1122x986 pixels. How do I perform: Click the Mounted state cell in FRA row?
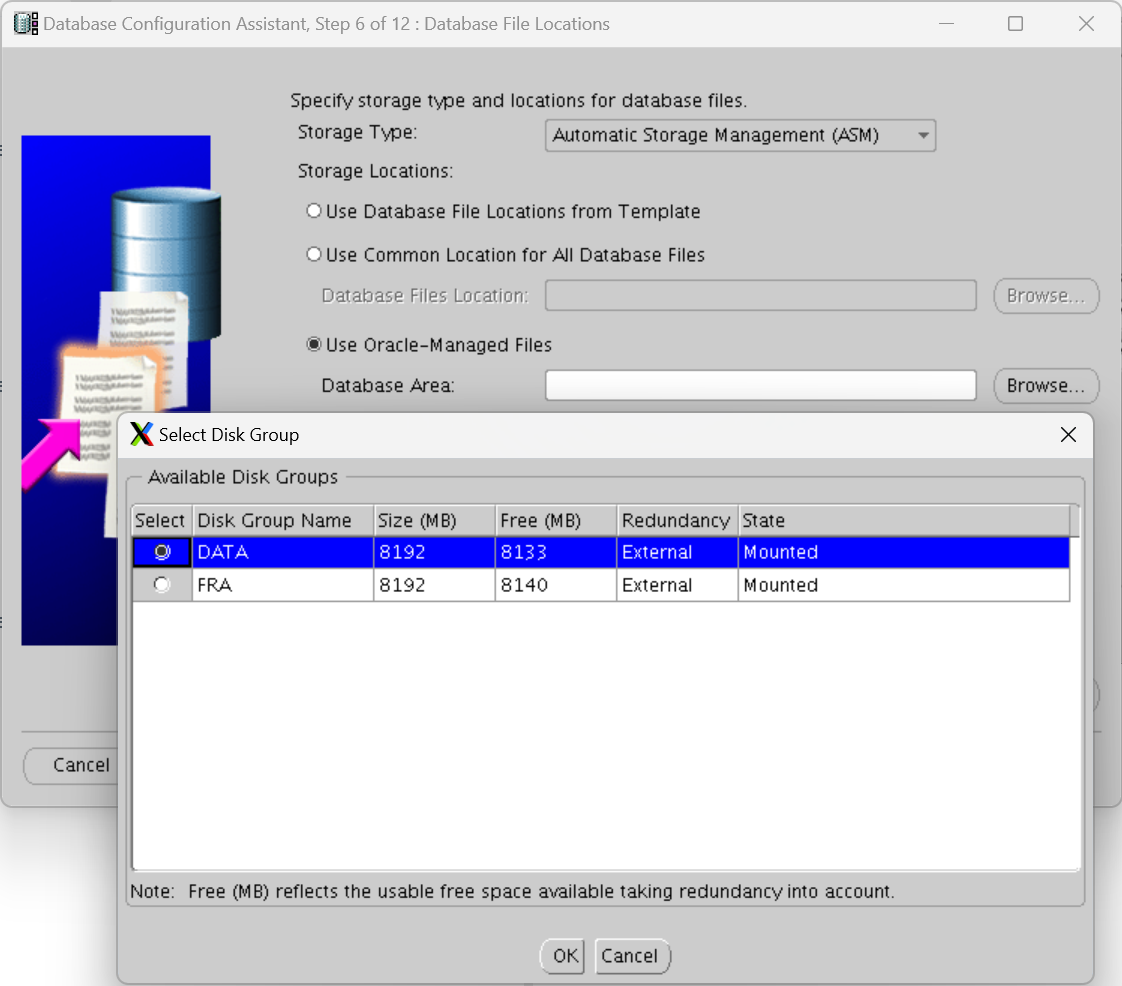(904, 585)
